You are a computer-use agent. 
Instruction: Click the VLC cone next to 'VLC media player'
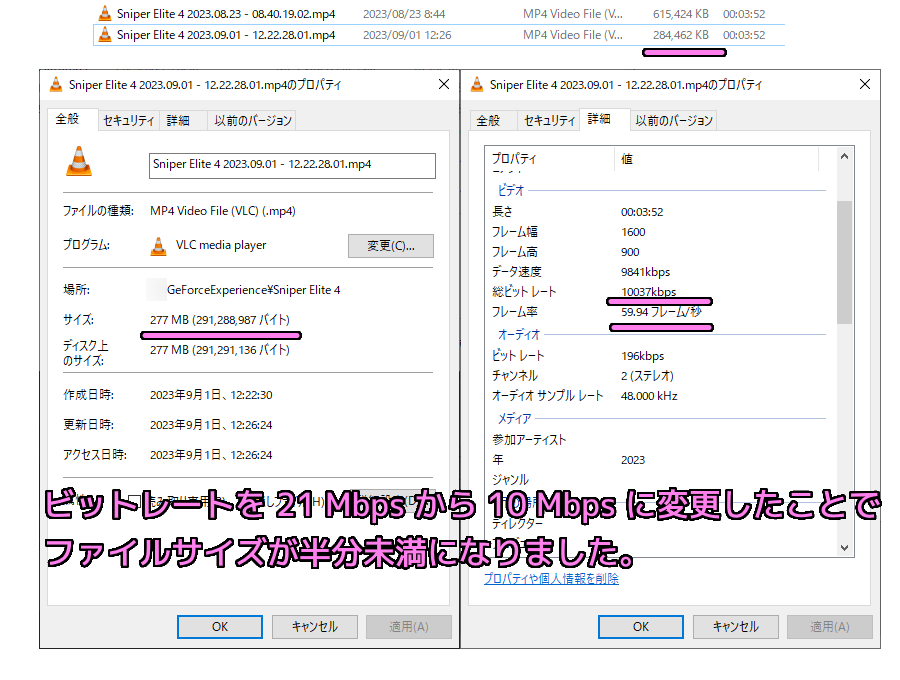[x=158, y=246]
